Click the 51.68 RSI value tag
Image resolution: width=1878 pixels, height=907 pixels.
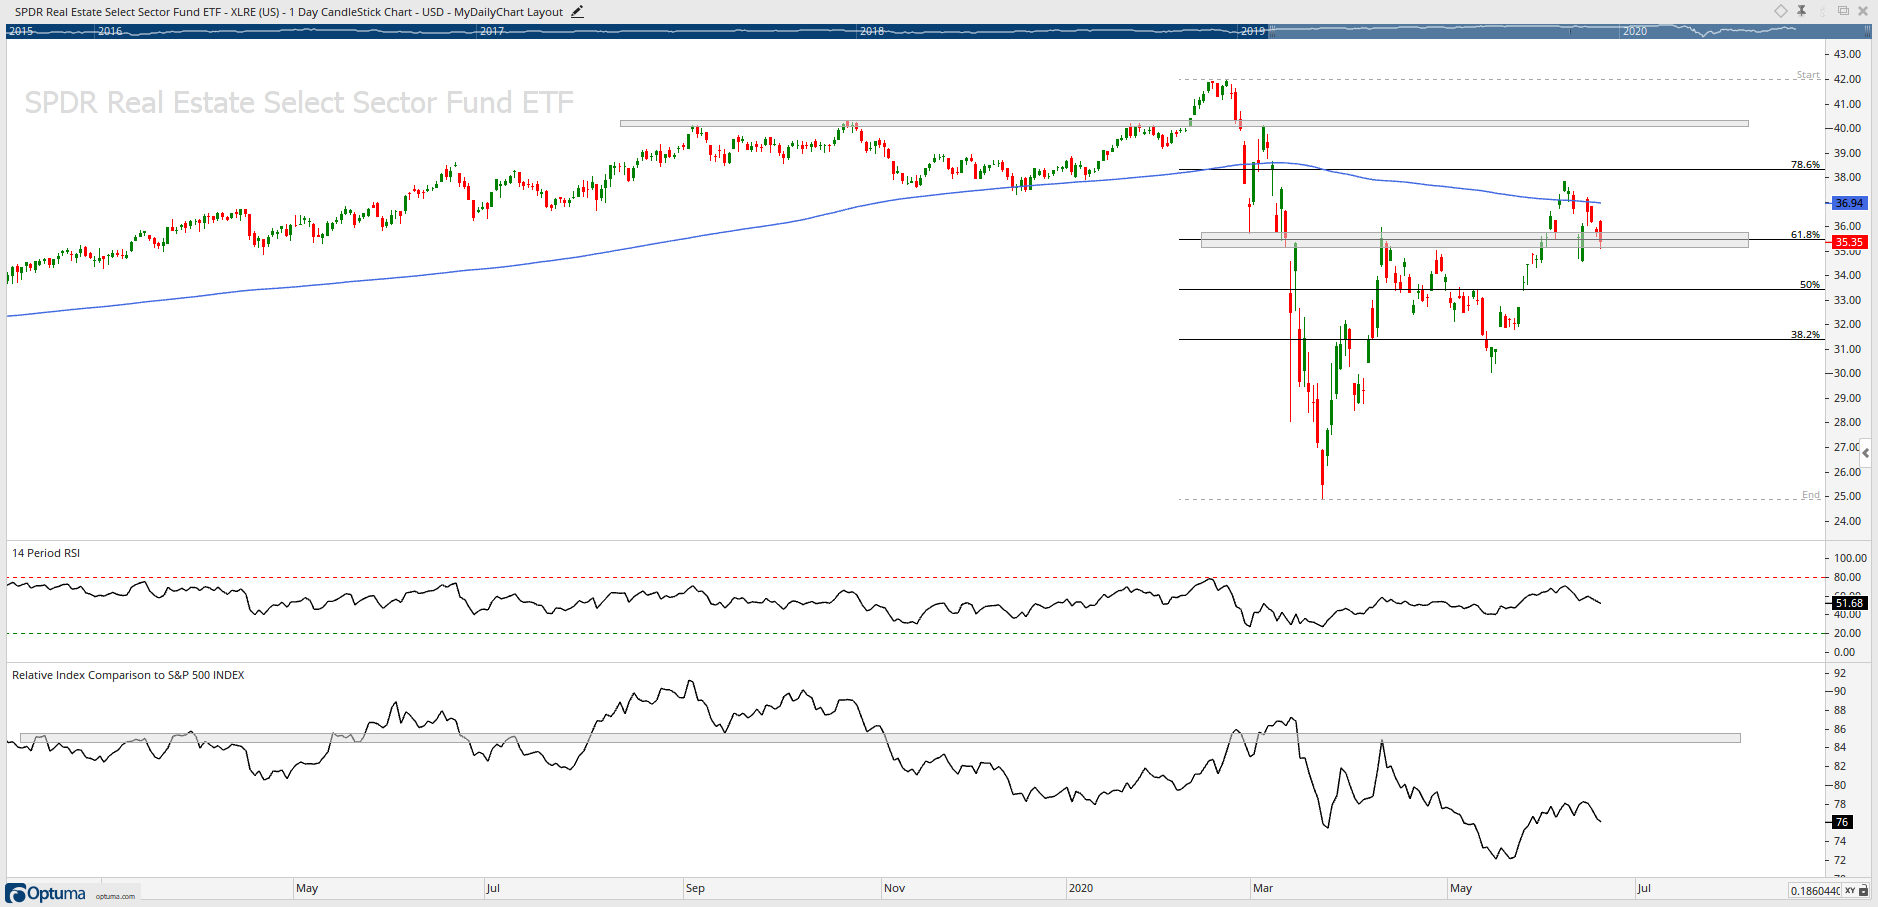pyautogui.click(x=1849, y=603)
